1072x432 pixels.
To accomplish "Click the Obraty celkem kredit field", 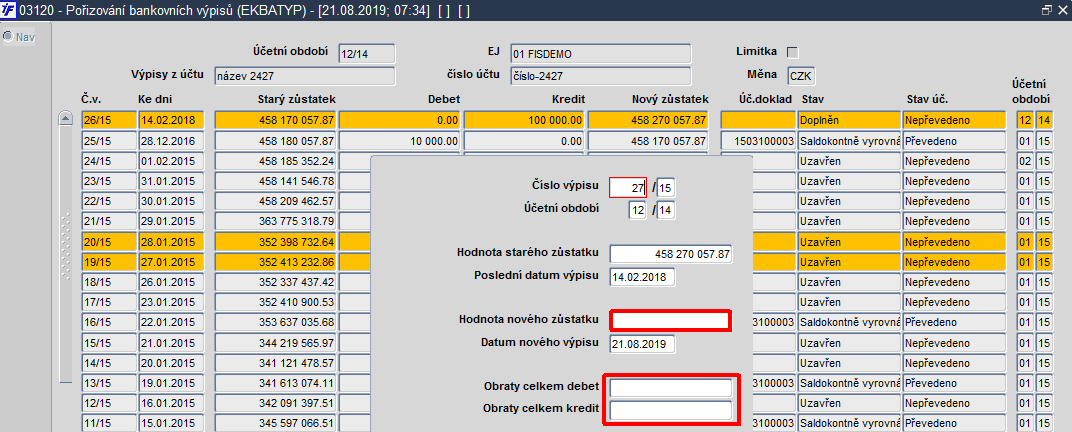I will point(671,410).
